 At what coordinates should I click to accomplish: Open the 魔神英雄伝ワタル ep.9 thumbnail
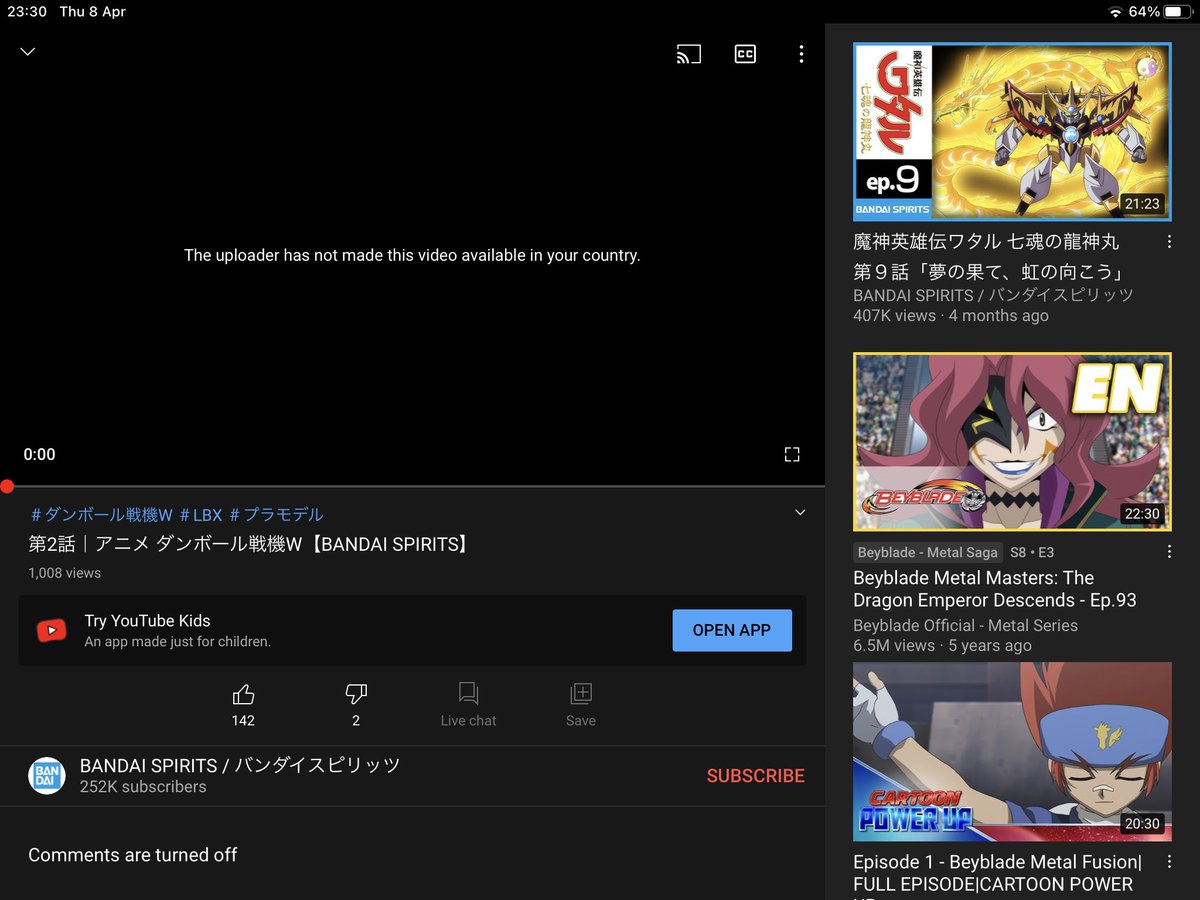coord(1012,131)
